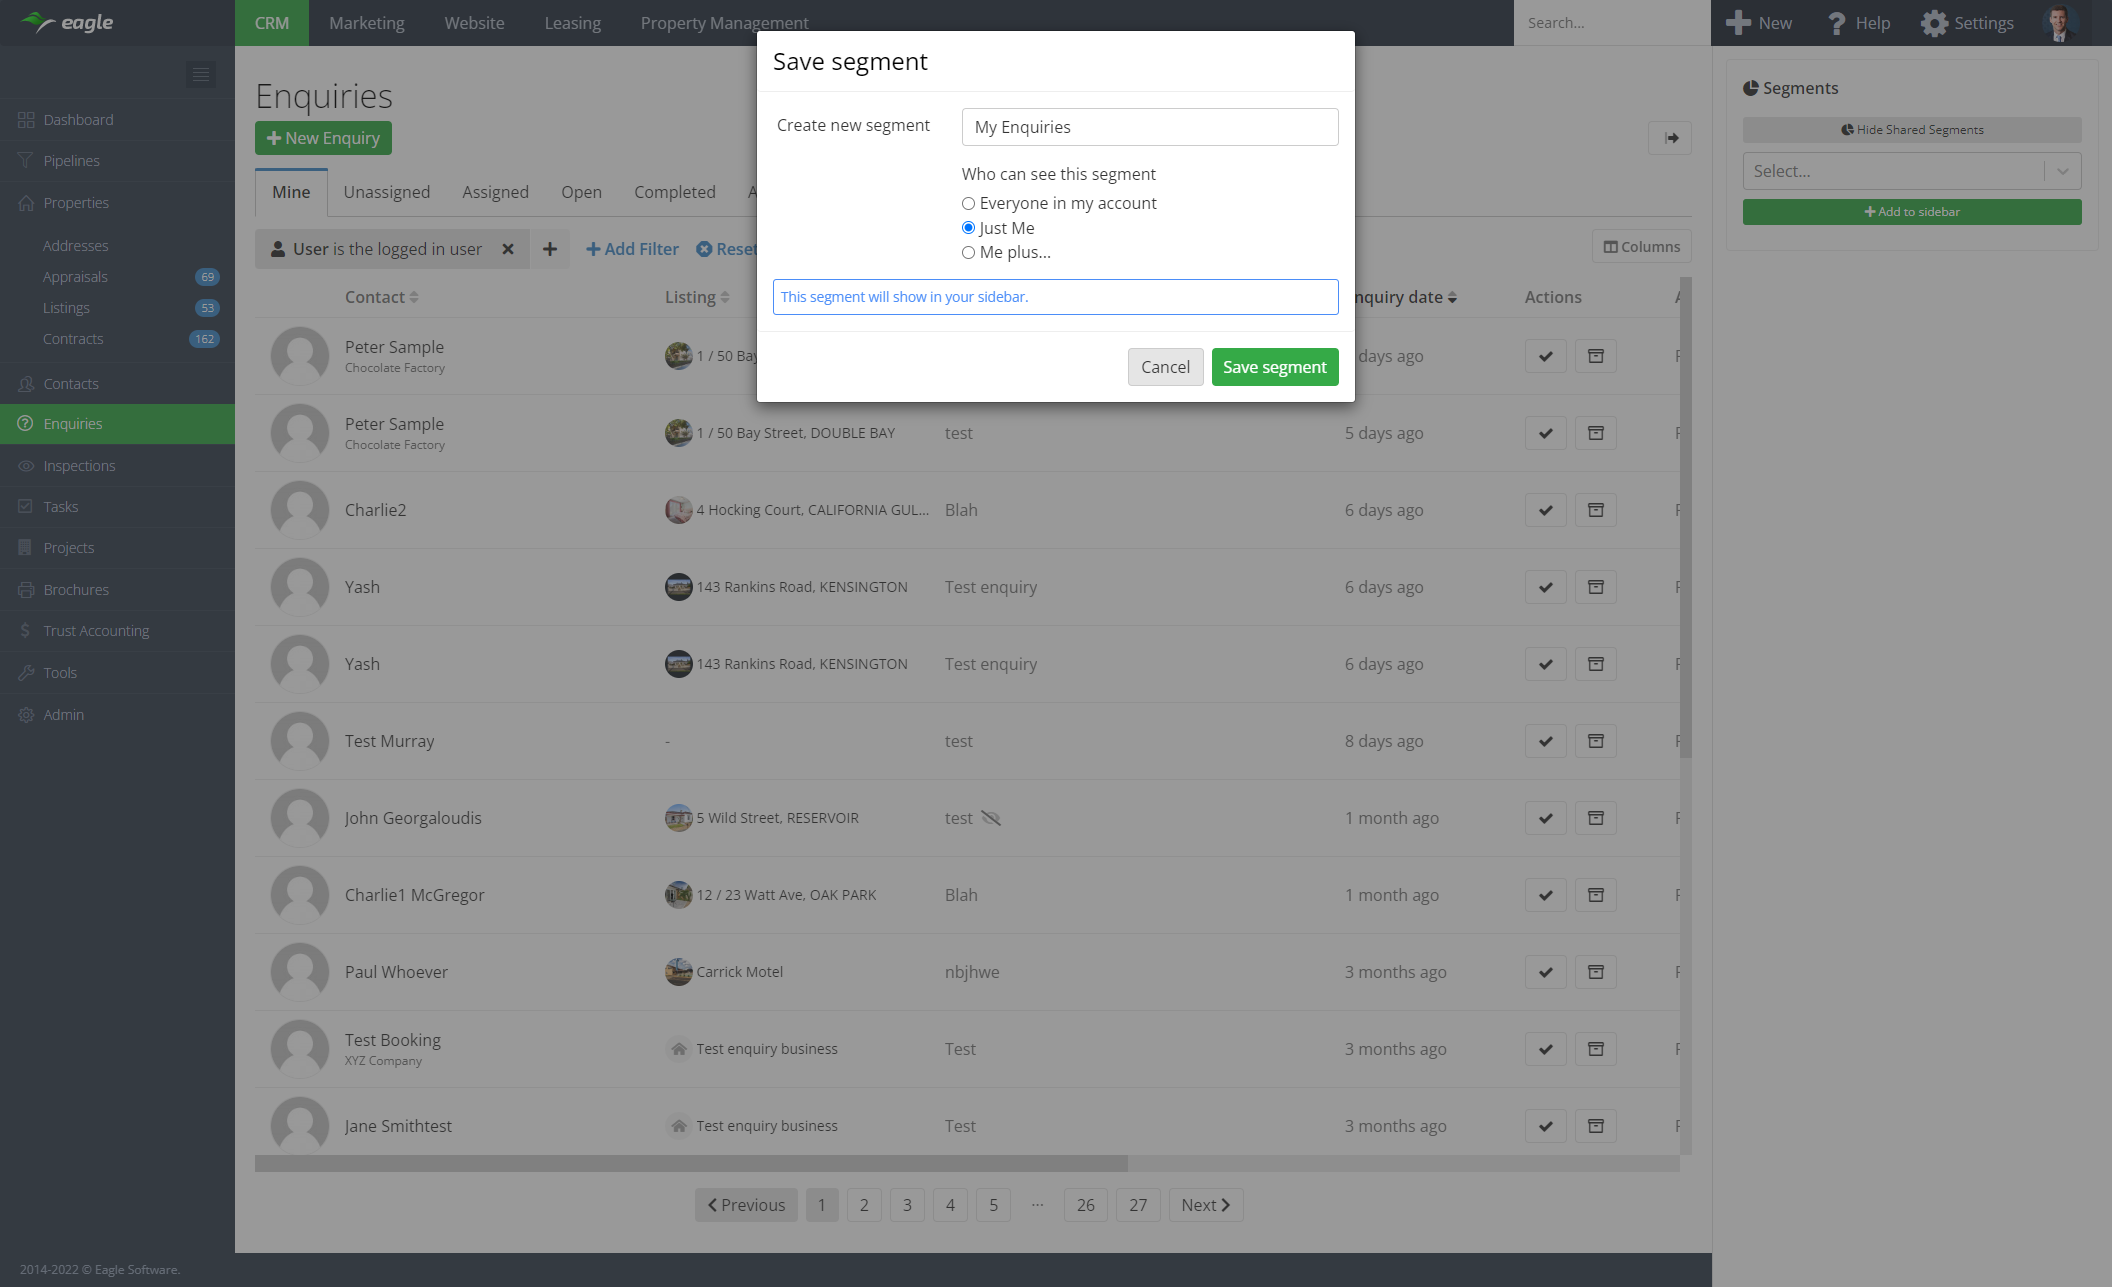Click the Save segment button
This screenshot has height=1287, width=2112.
(x=1274, y=367)
